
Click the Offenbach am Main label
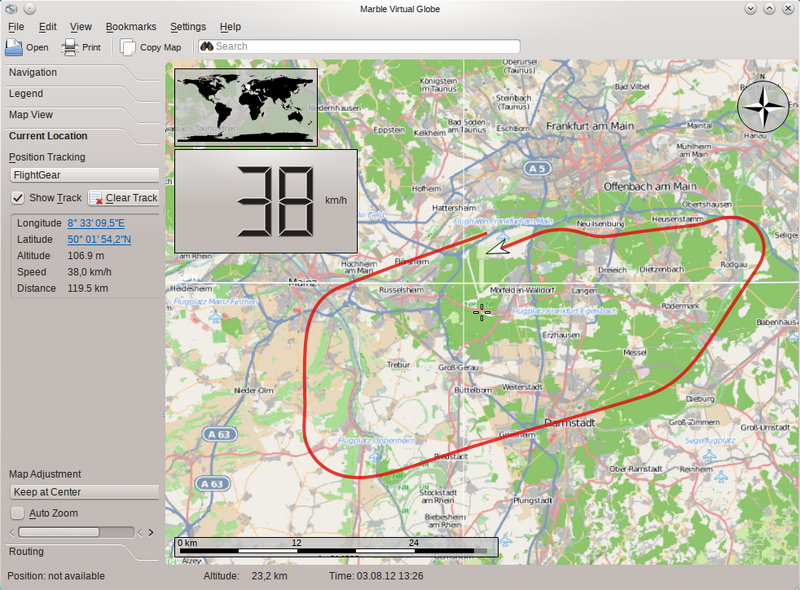click(650, 186)
